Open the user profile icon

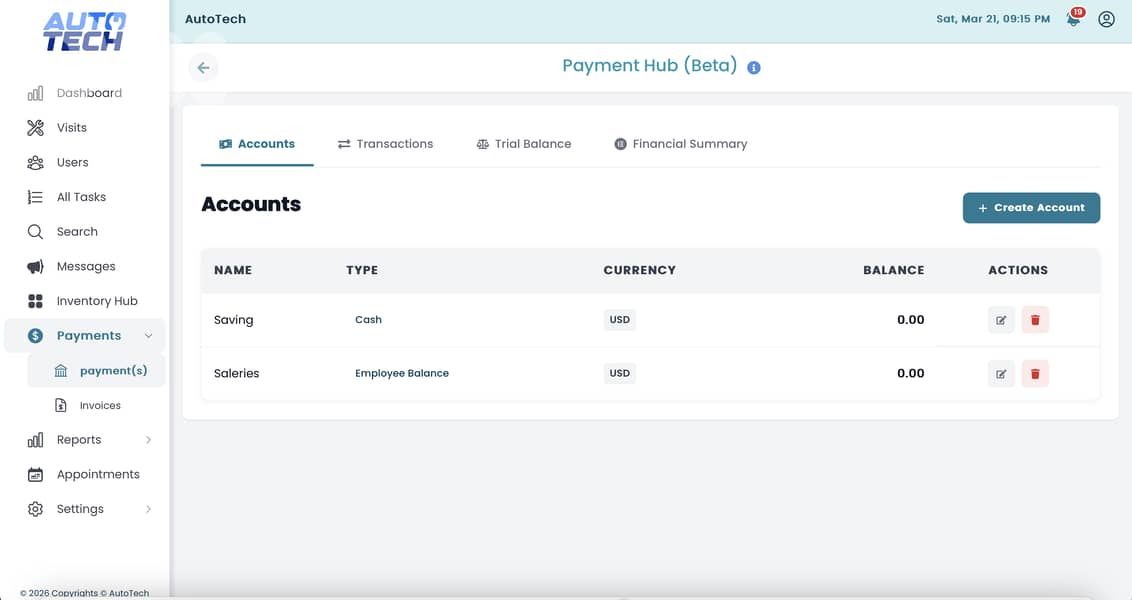pos(1106,19)
